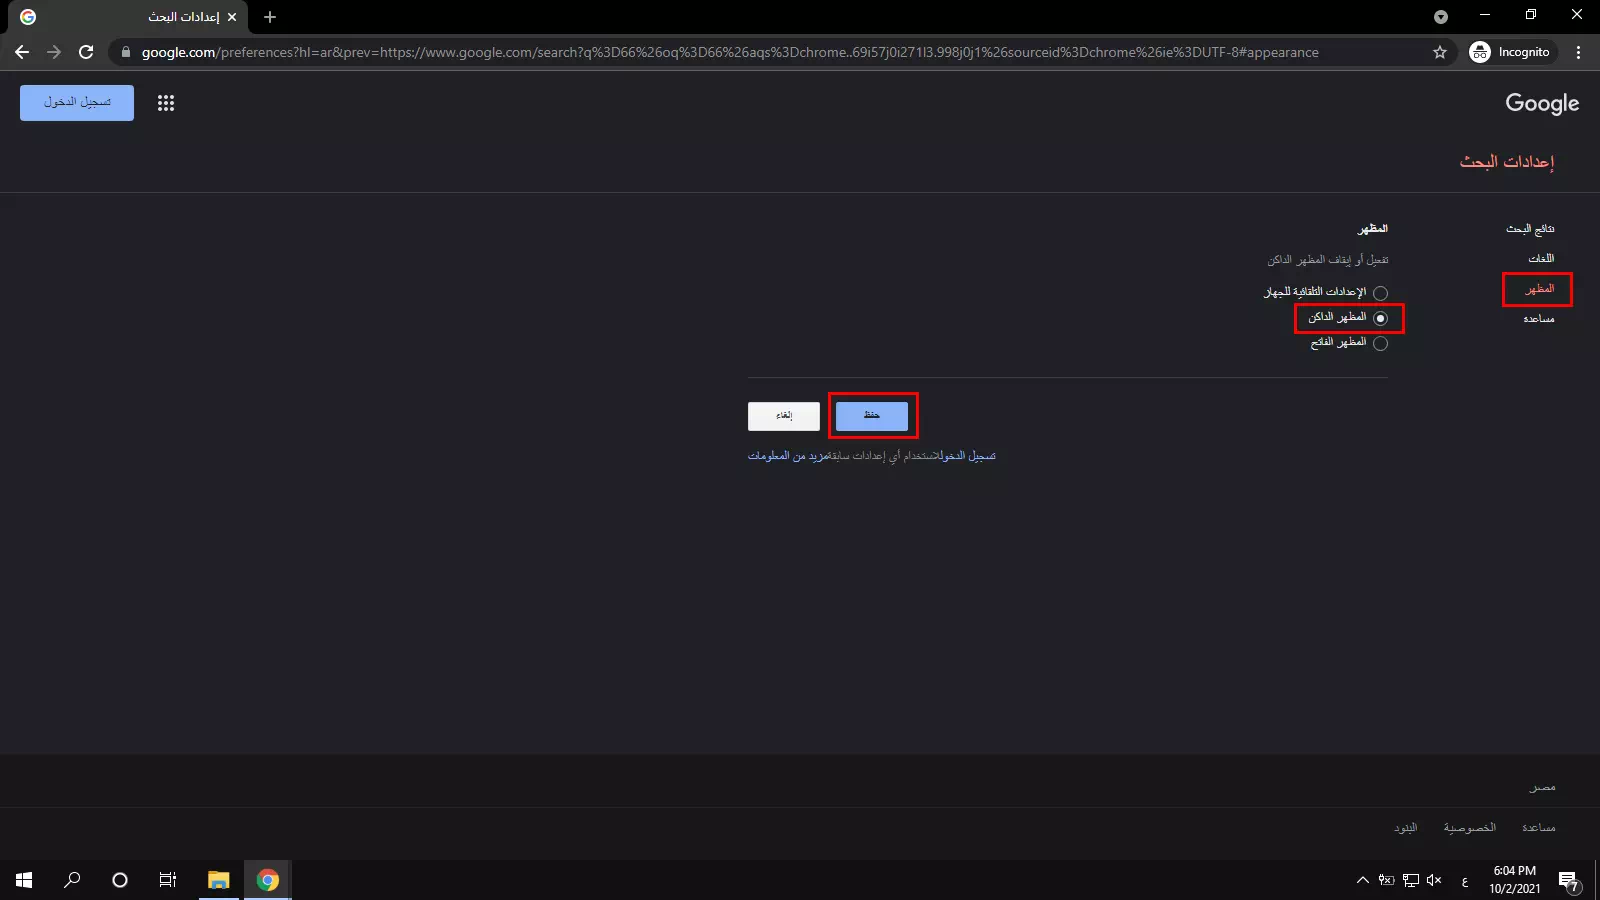Bookmark this page with the star icon

(1440, 52)
